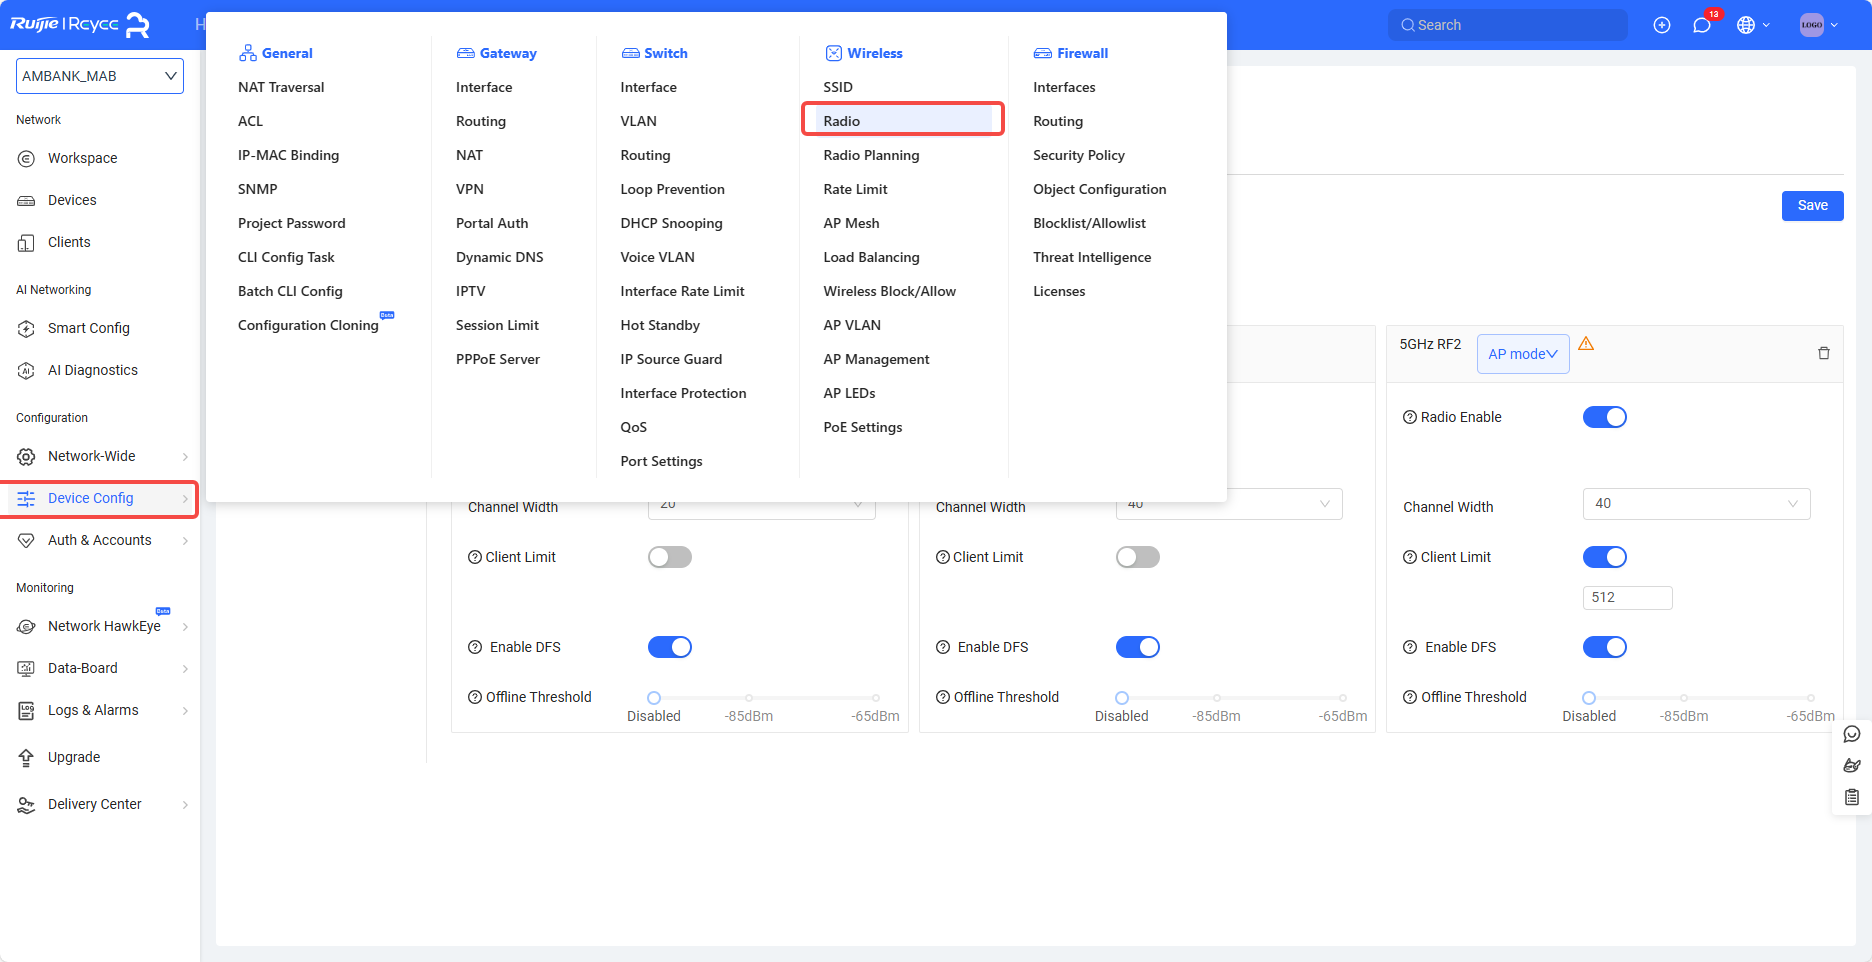Click the Logs & Alarms icon
The height and width of the screenshot is (962, 1872).
27,710
